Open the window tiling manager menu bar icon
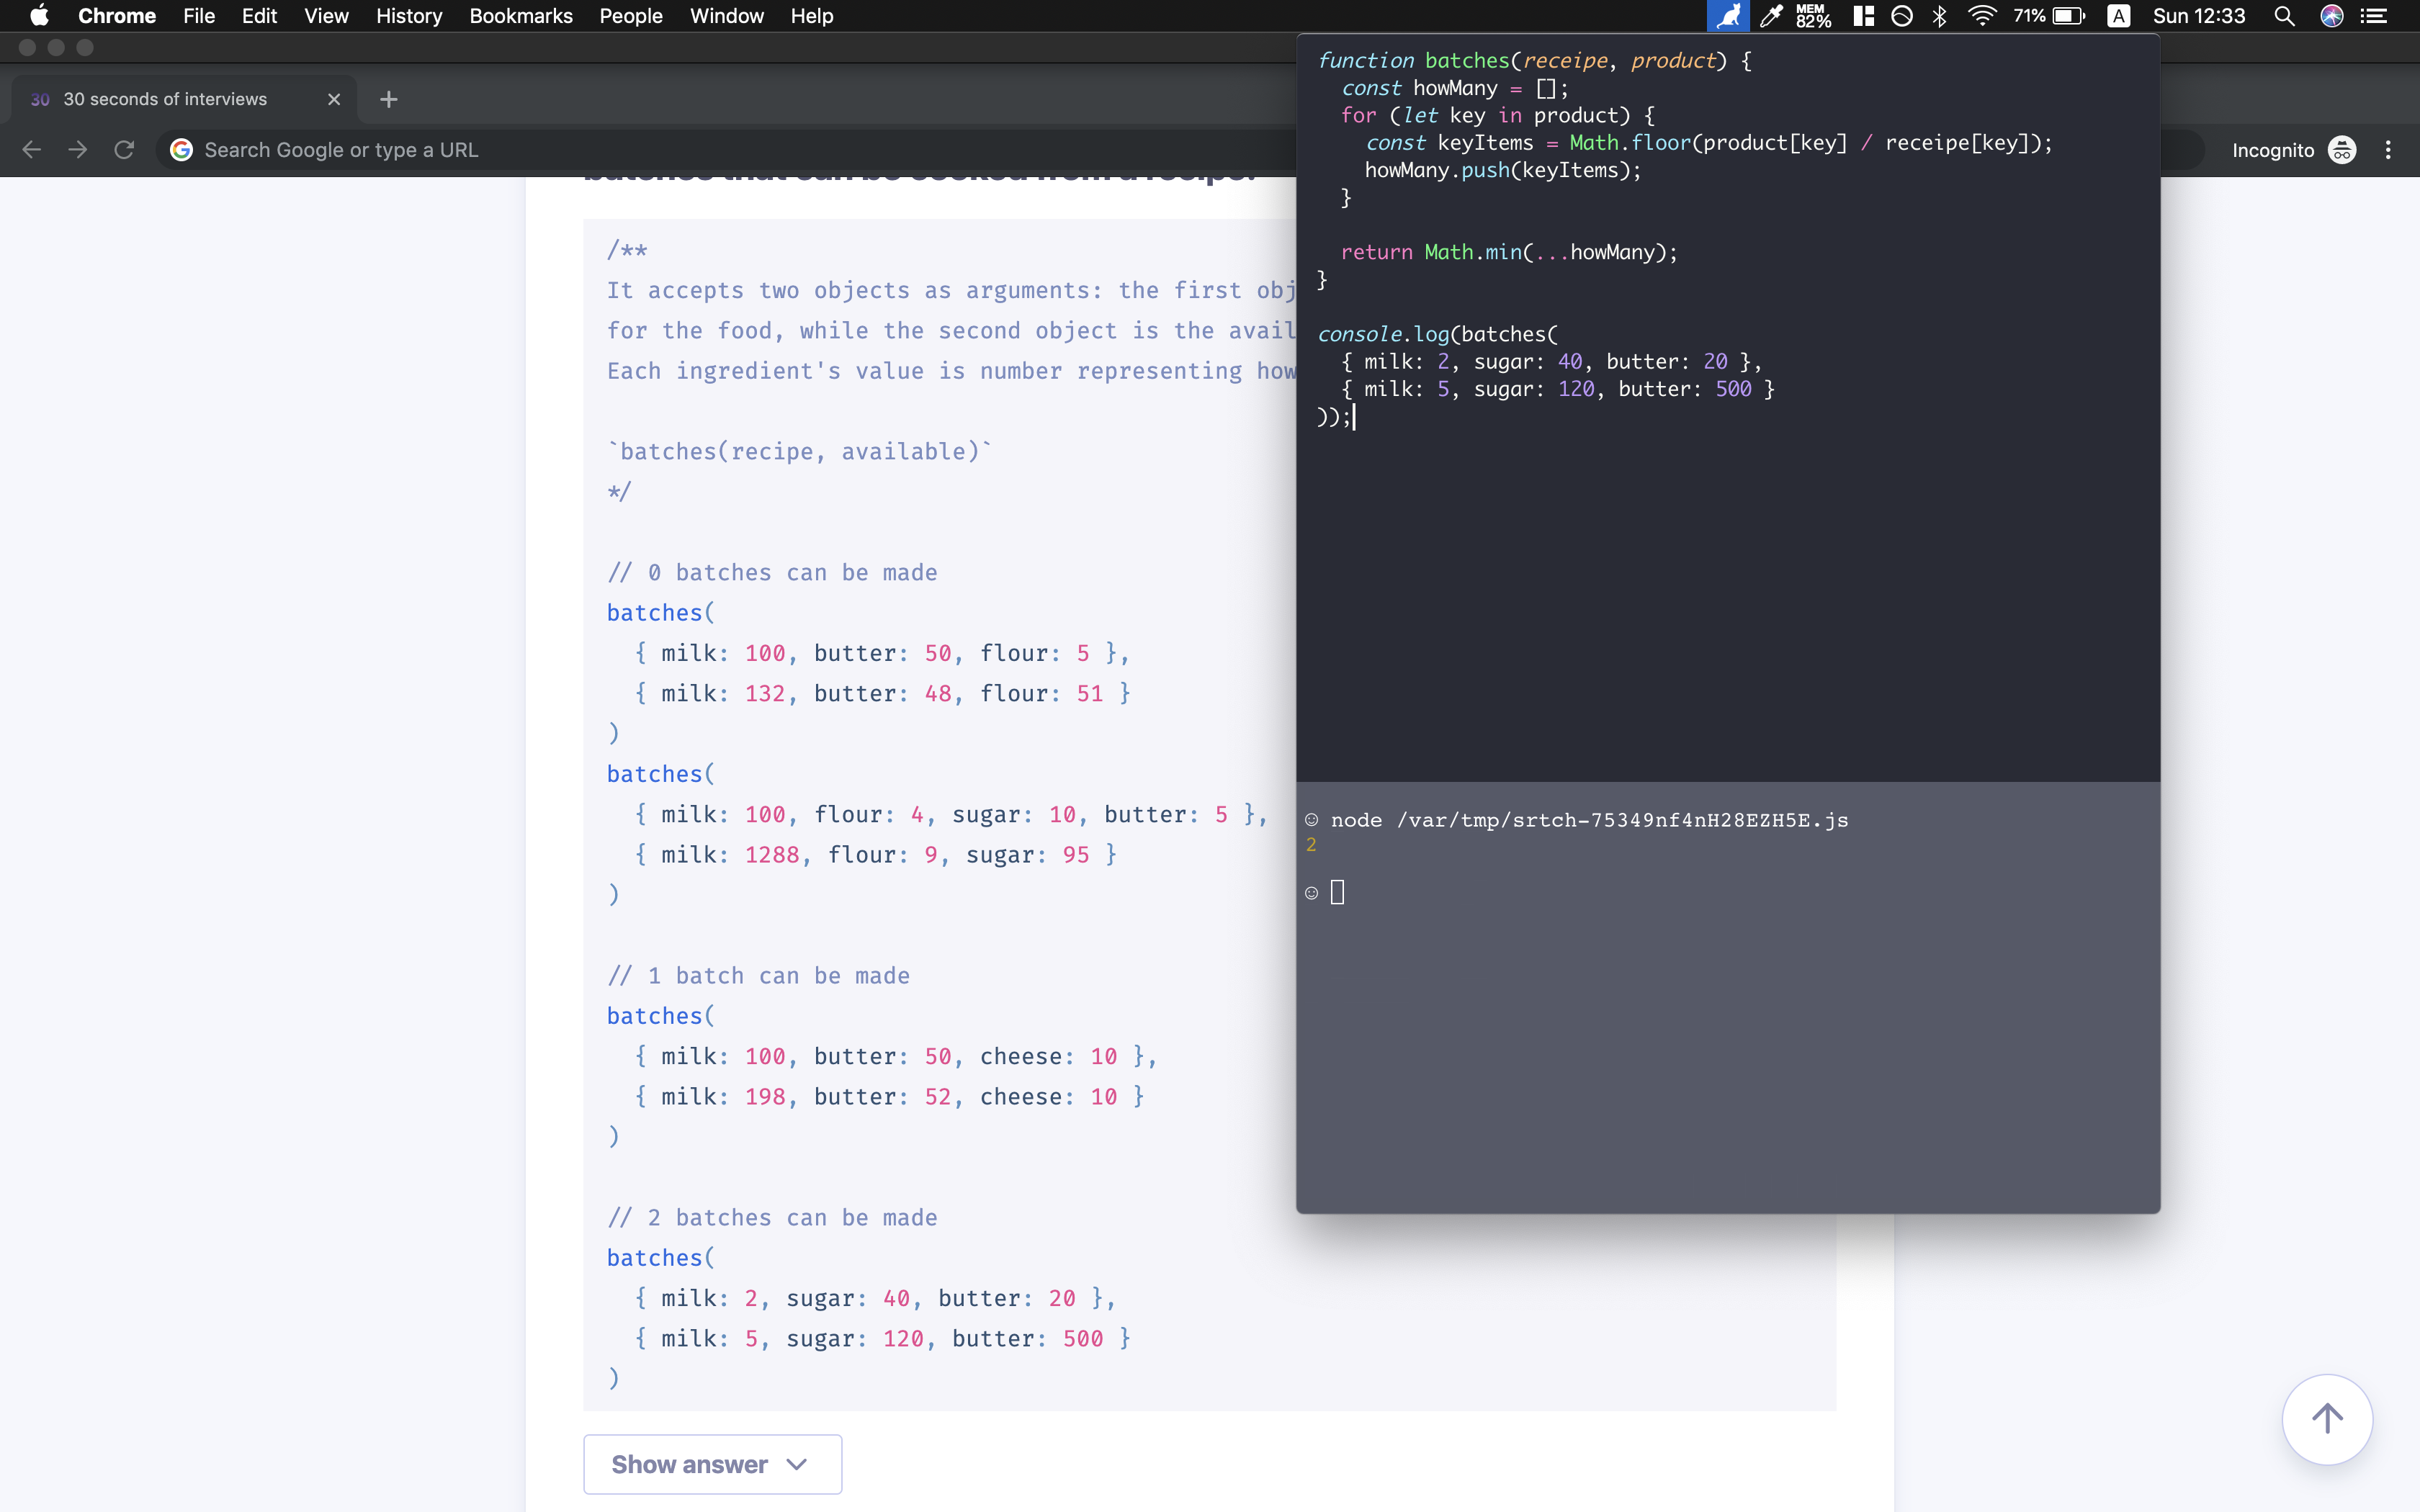Screen dimensions: 2420x1512 point(1863,16)
